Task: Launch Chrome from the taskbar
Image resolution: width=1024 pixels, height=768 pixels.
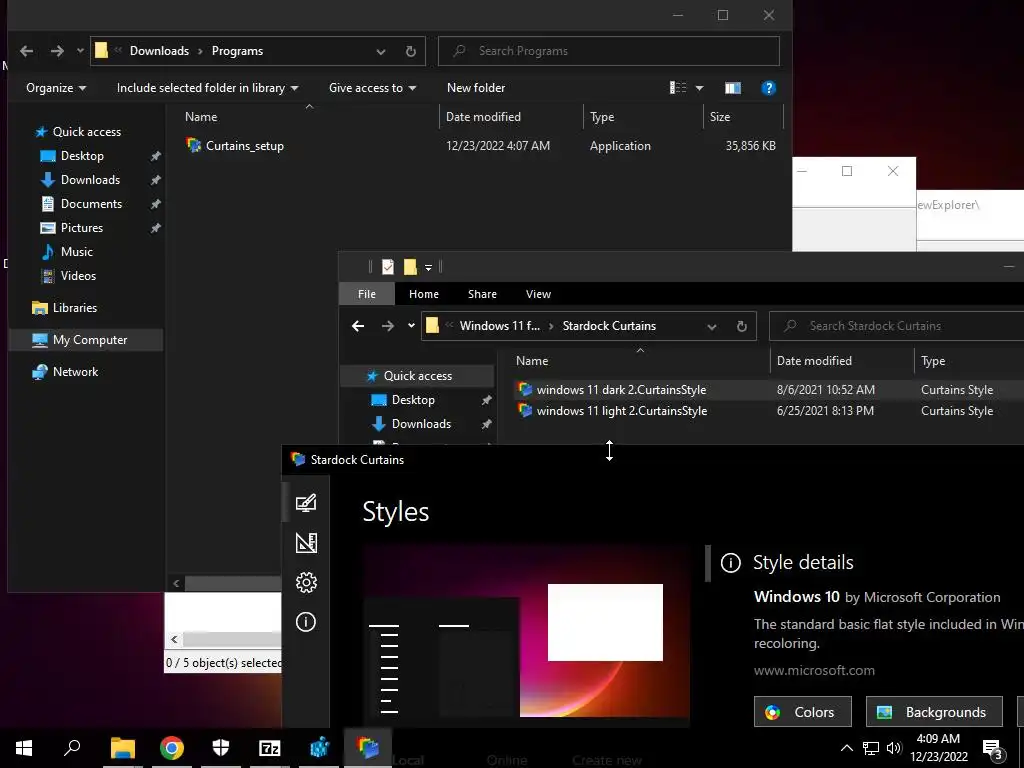Action: [172, 748]
